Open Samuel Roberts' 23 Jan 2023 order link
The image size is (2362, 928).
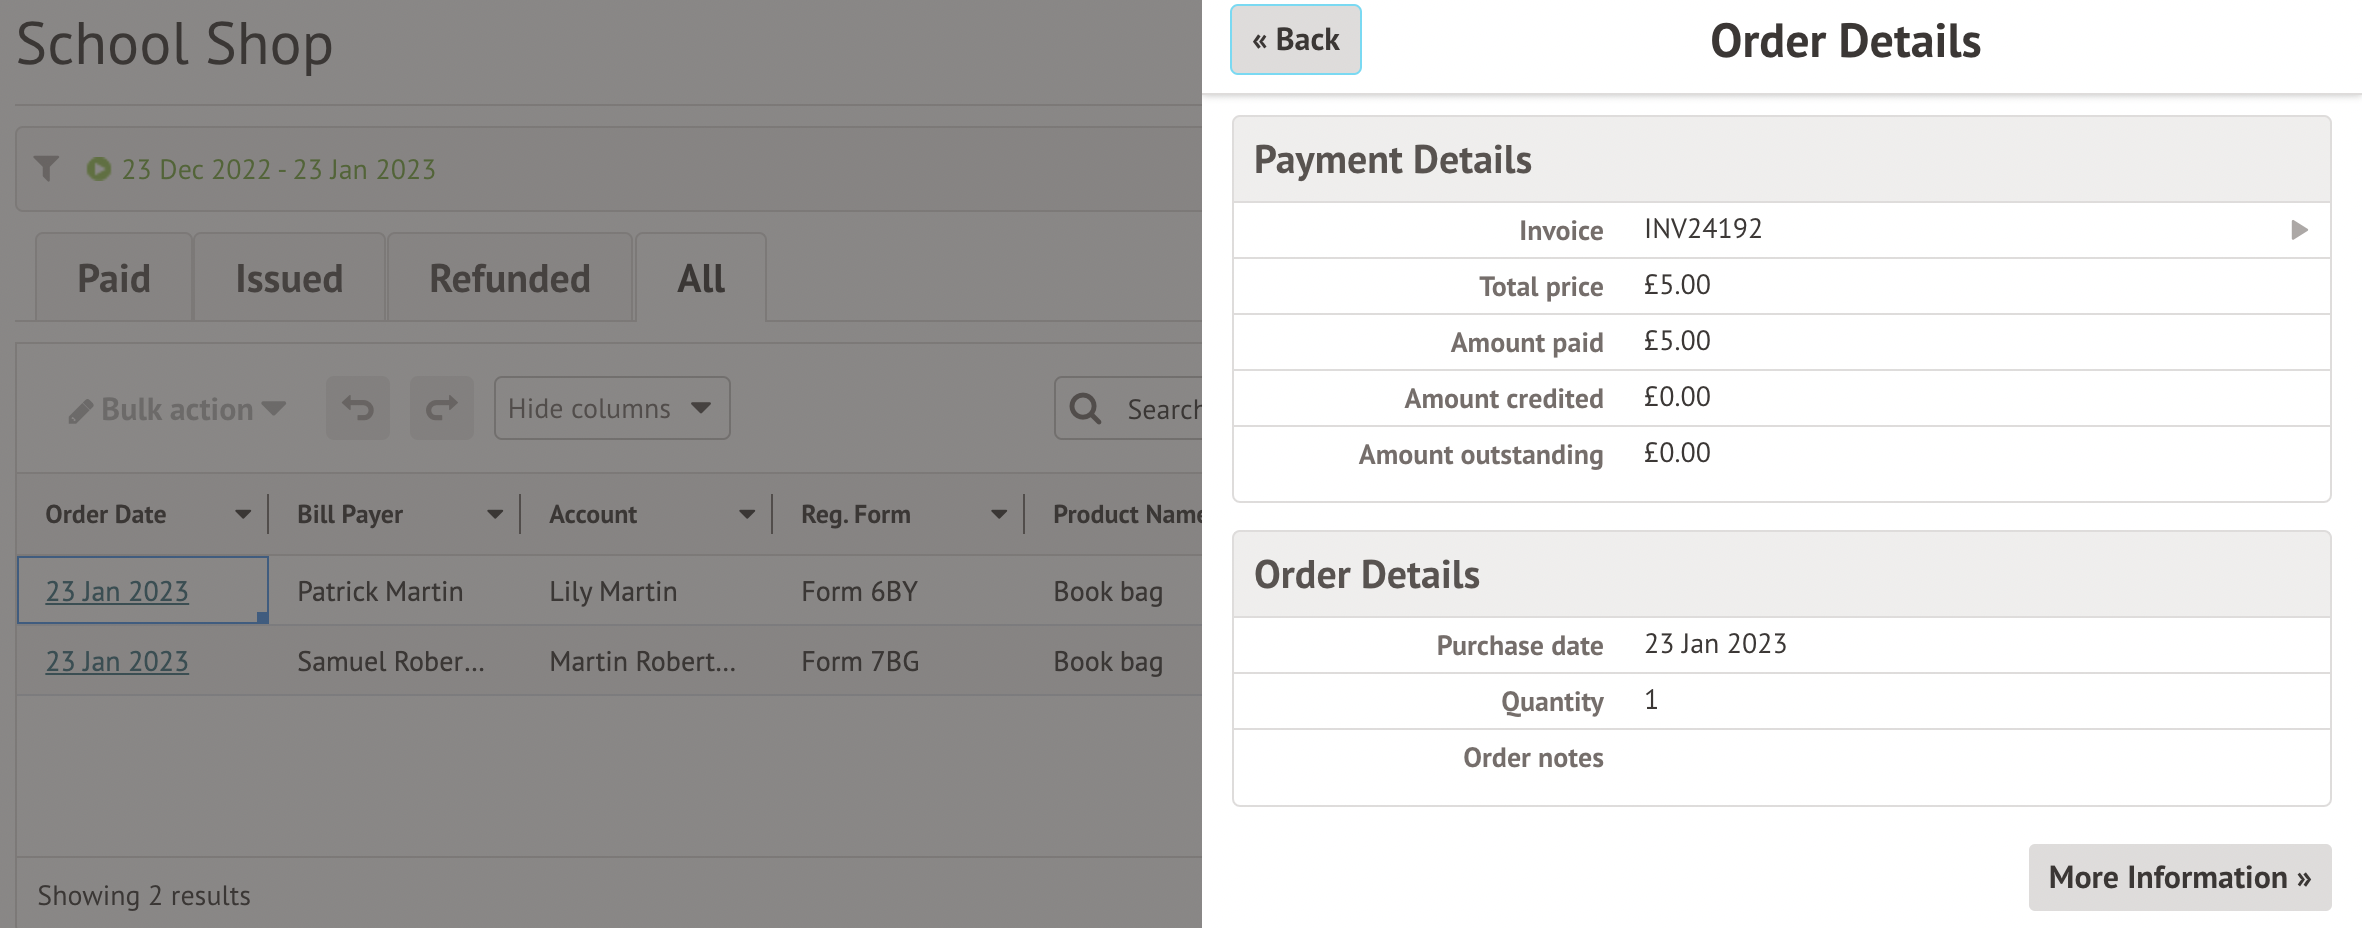coord(117,661)
